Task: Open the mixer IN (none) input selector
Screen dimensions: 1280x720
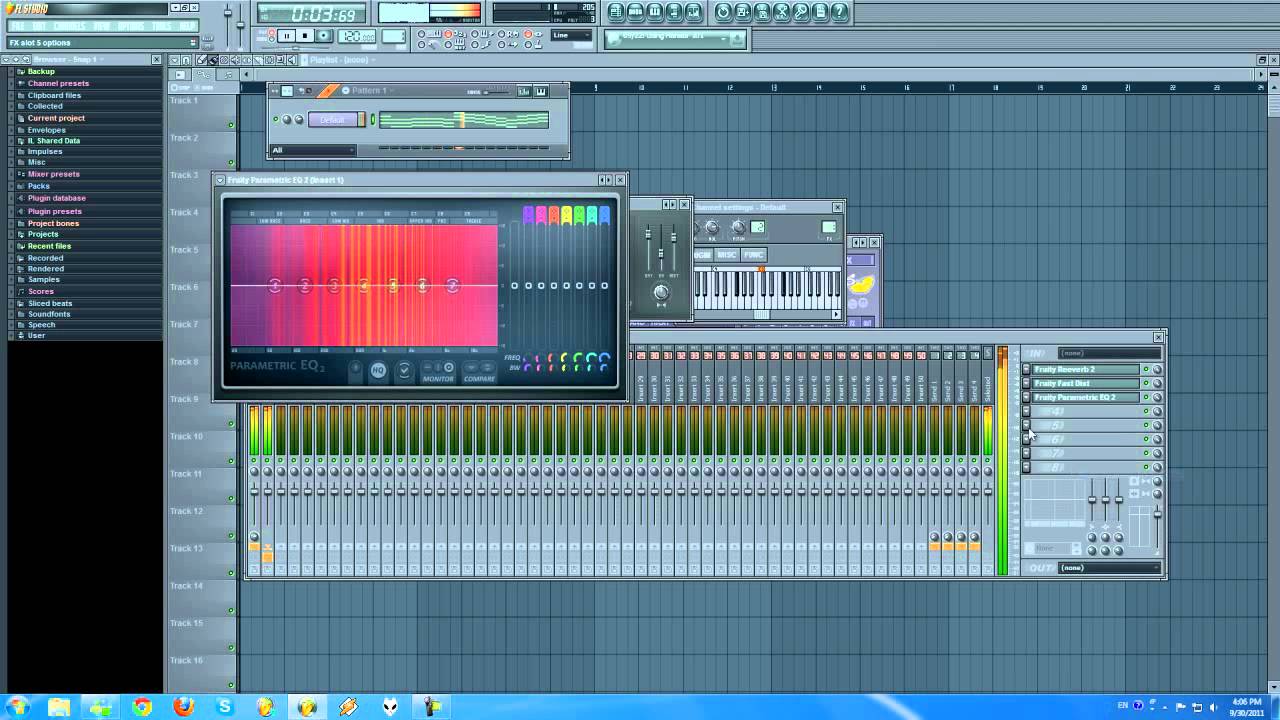Action: [1109, 353]
